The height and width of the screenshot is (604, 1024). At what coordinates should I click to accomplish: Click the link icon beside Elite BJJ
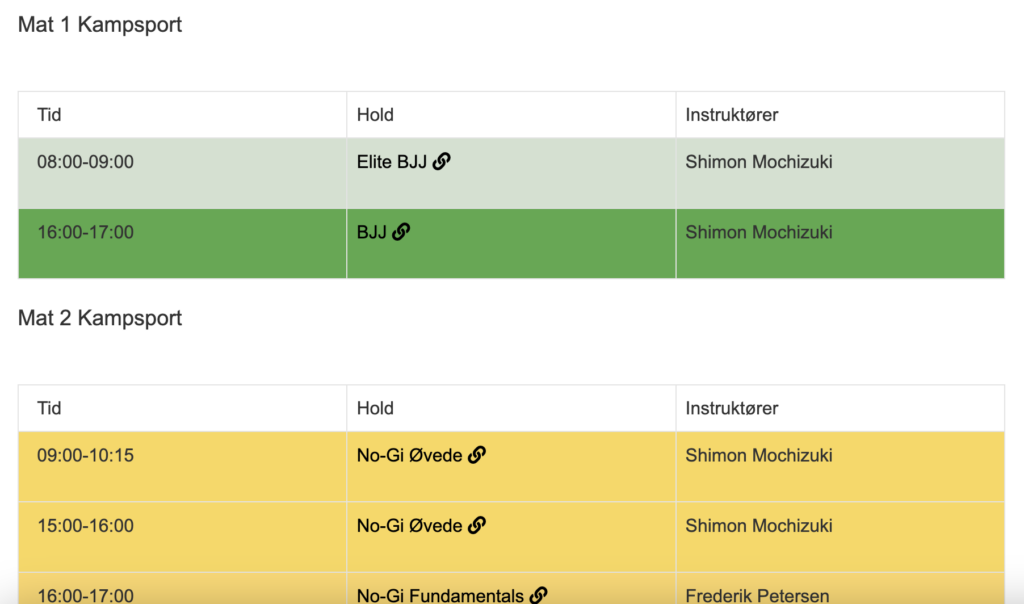click(x=441, y=161)
